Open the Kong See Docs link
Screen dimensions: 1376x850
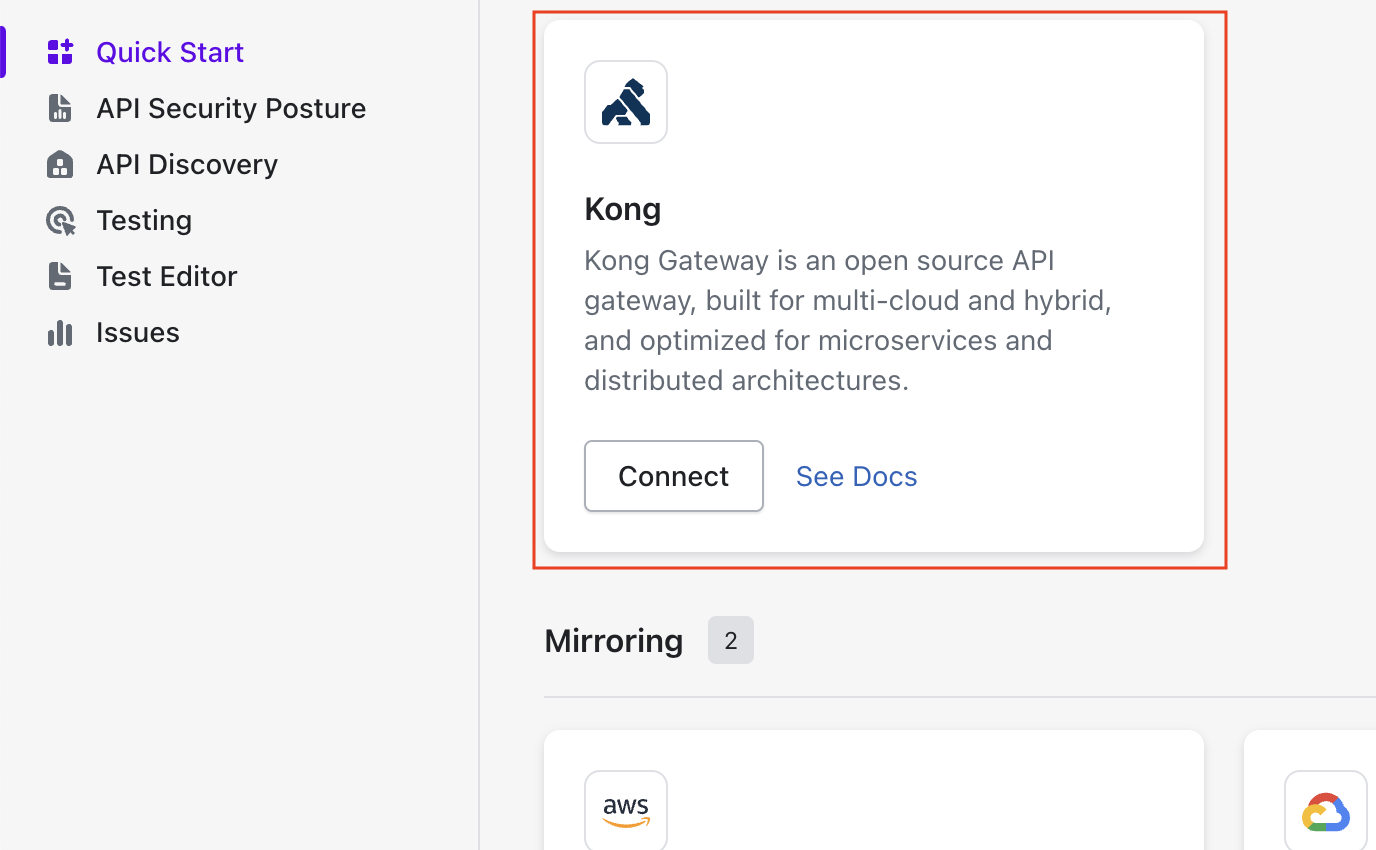click(856, 476)
